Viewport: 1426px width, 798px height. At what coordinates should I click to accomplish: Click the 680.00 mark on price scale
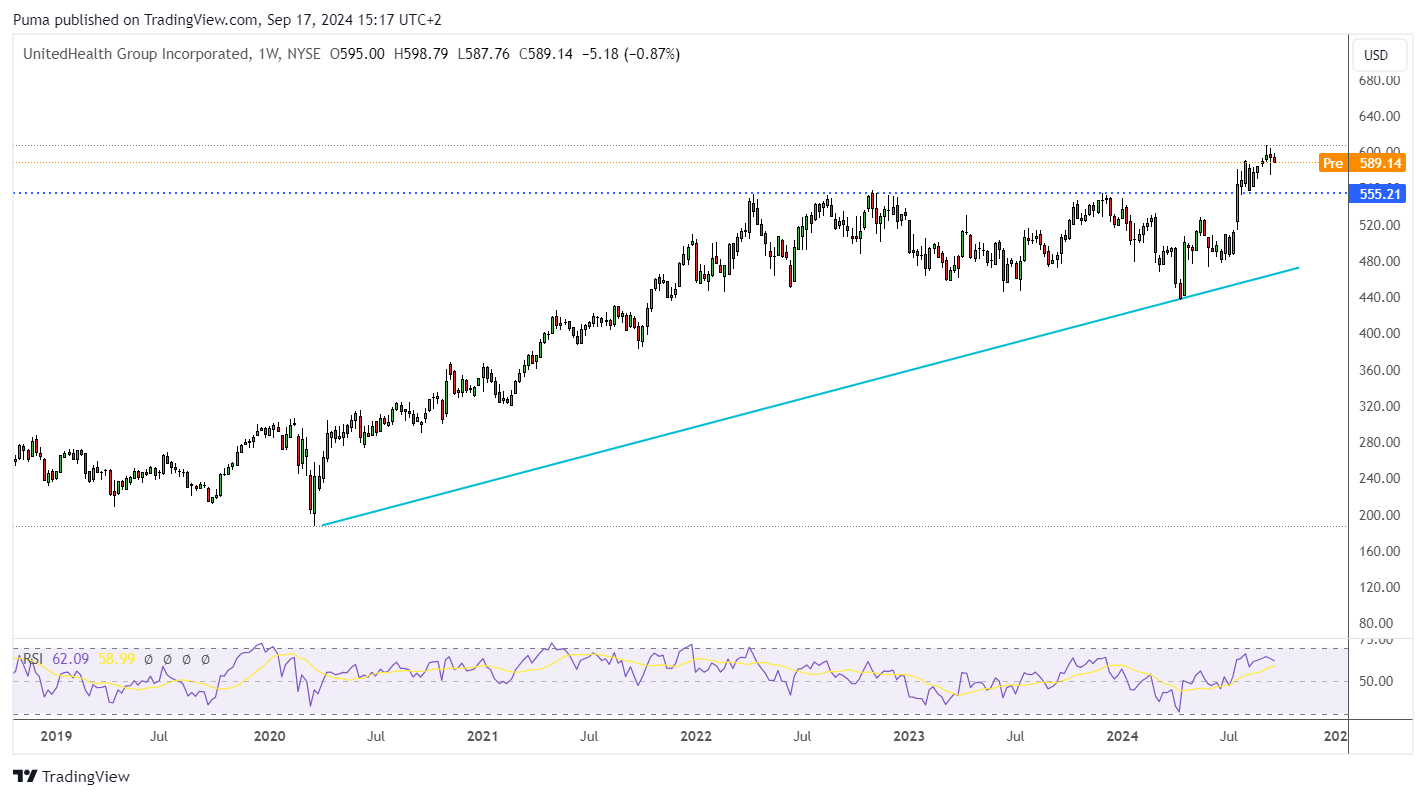[x=1376, y=80]
